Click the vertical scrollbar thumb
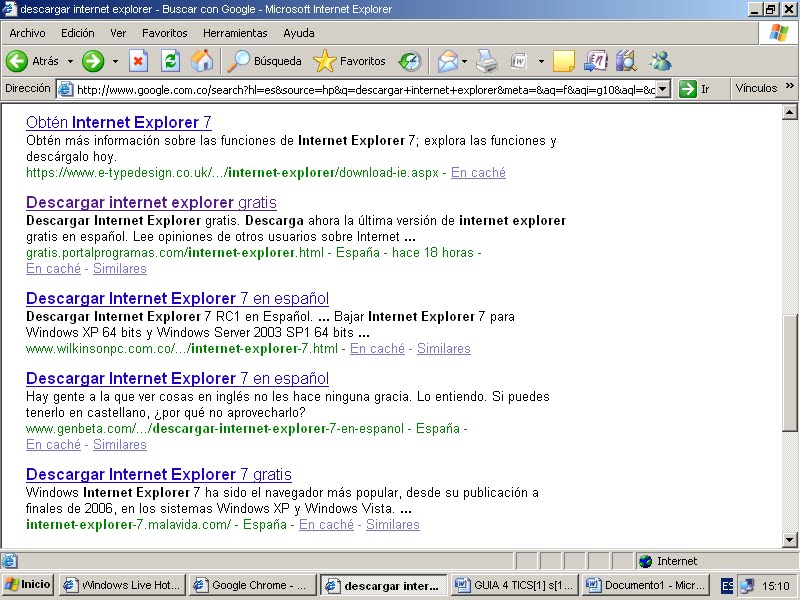 pyautogui.click(x=789, y=374)
